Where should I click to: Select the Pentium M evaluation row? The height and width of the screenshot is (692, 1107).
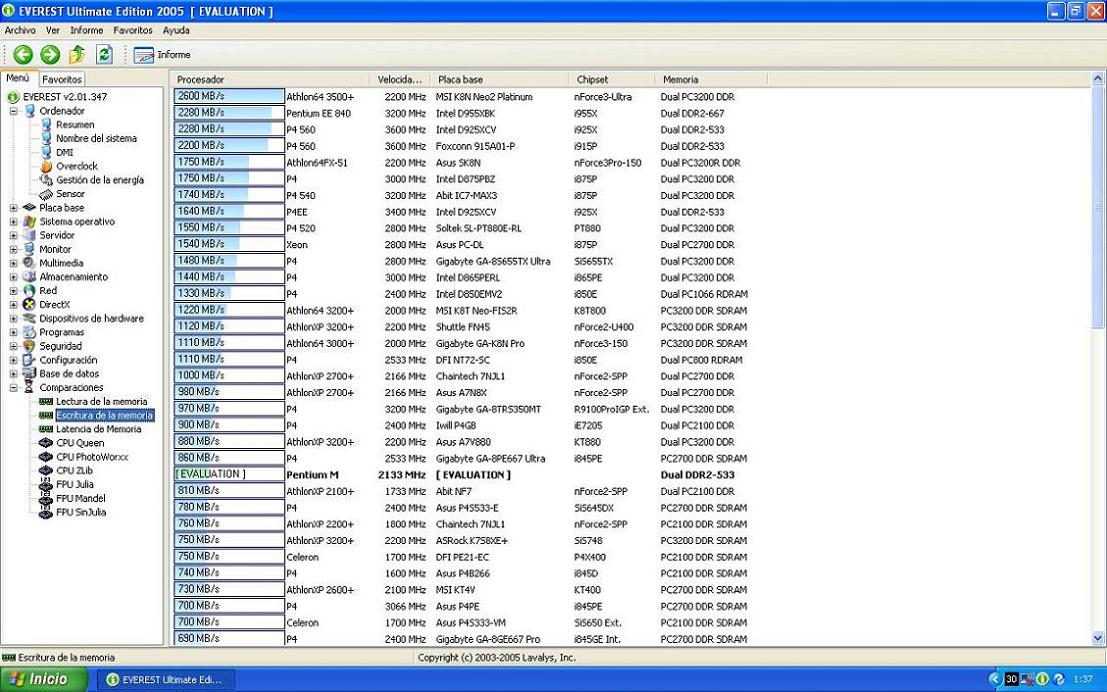[x=469, y=475]
